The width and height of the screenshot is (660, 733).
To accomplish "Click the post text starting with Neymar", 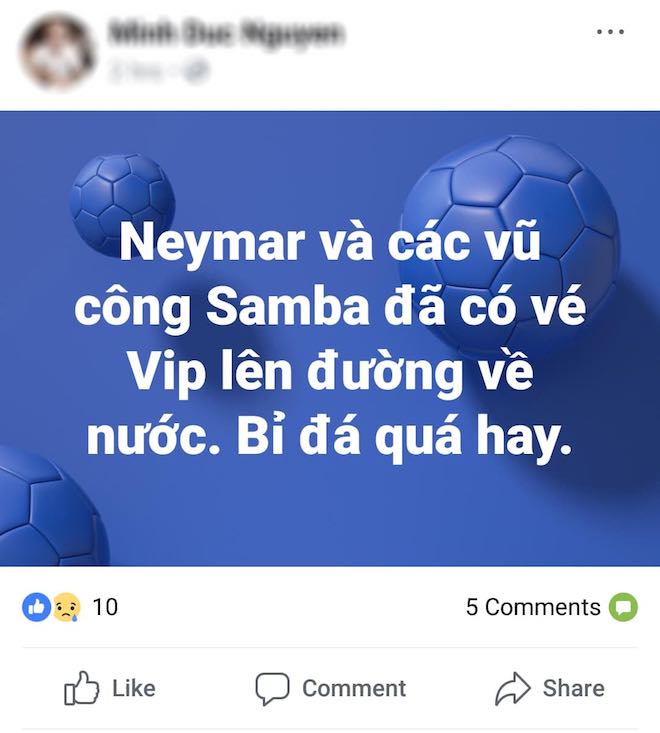I will click(x=330, y=340).
